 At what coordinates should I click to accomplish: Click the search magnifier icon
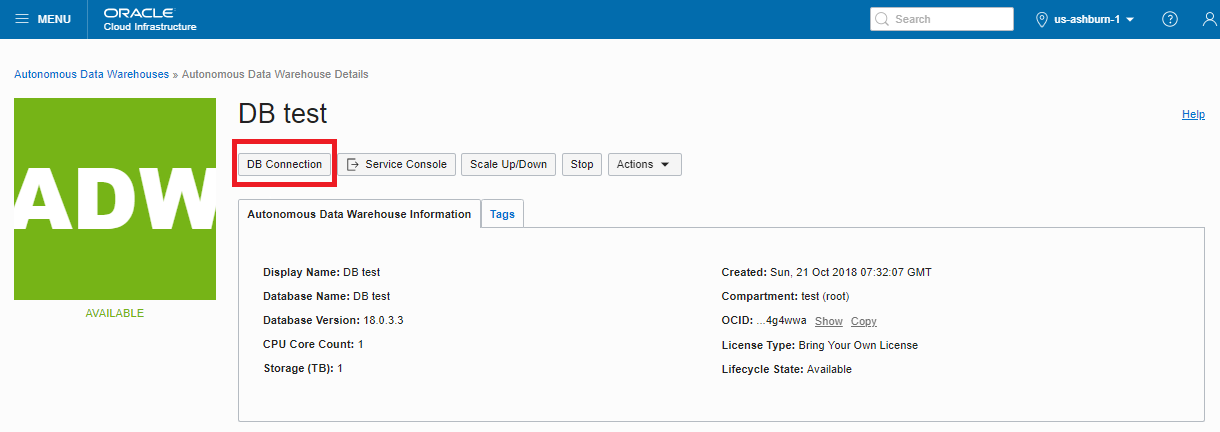pyautogui.click(x=882, y=19)
